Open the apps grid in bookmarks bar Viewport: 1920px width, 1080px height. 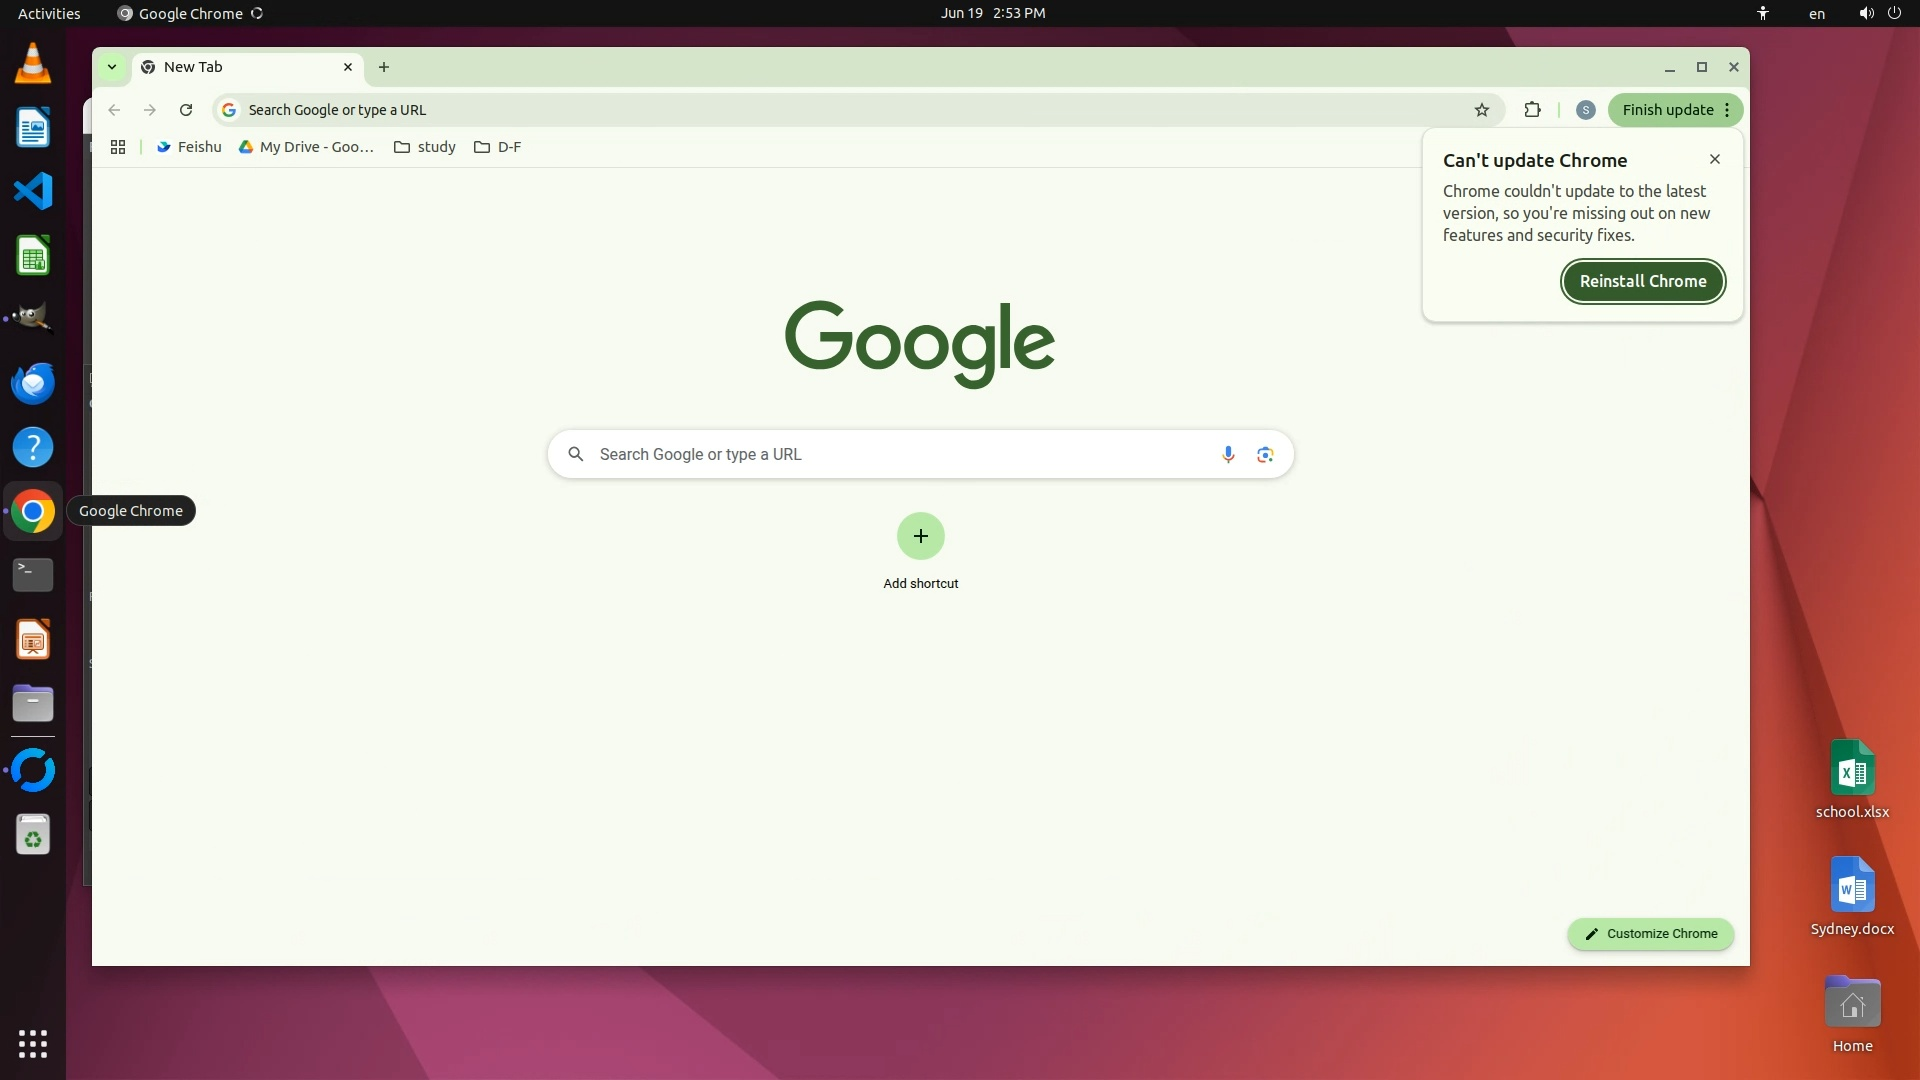click(x=118, y=147)
